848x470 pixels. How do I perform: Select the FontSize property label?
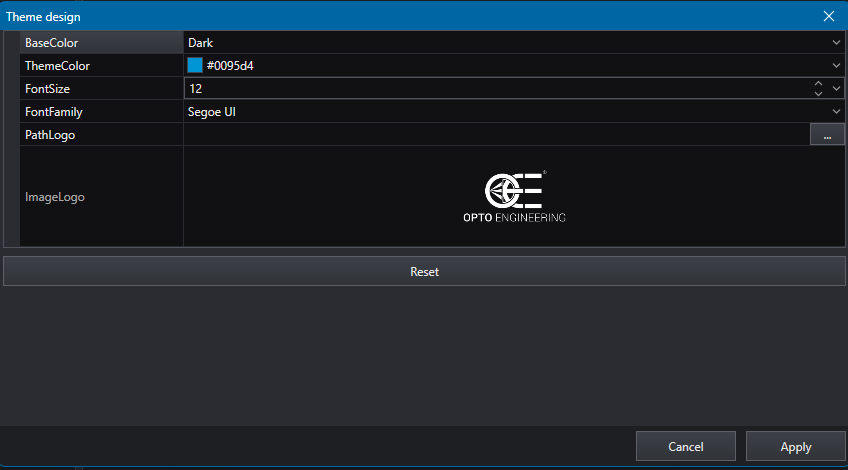(47, 89)
